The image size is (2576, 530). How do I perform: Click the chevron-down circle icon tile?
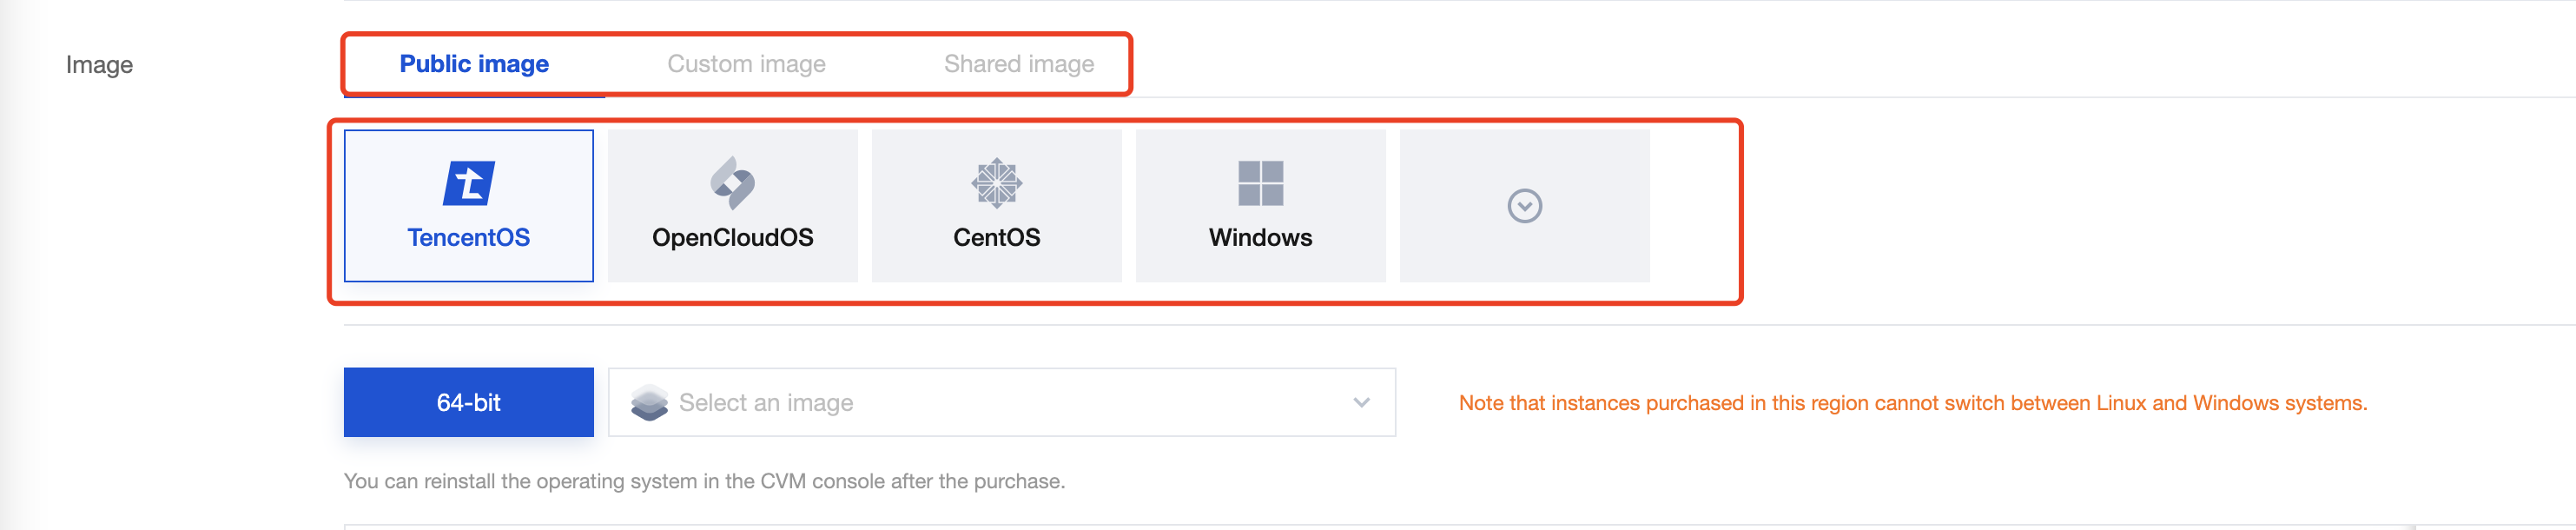[x=1524, y=206]
